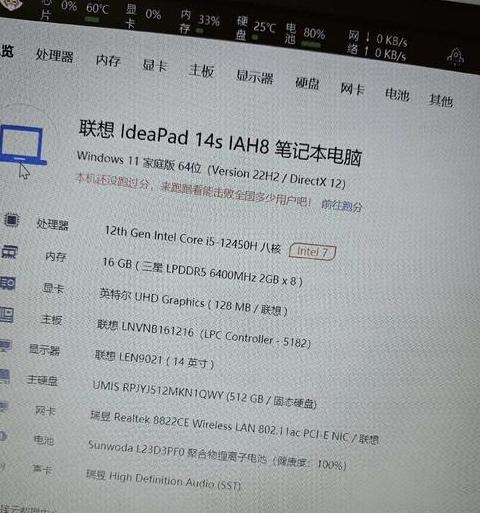Click the Intel 7 badge
Viewport: 480px width, 513px height.
point(312,252)
